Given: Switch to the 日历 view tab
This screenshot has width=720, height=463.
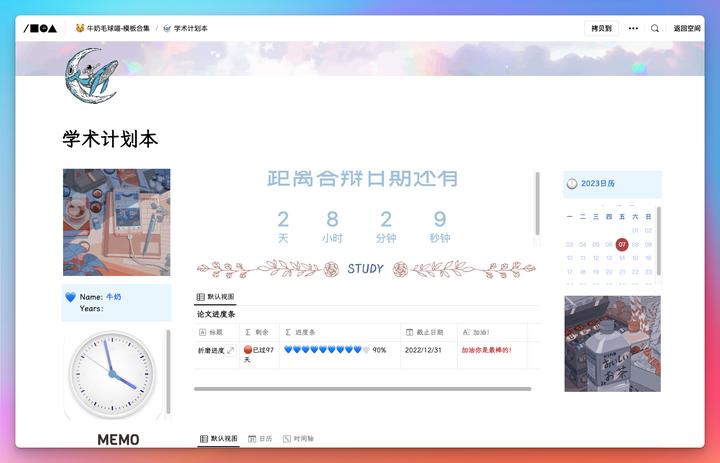Looking at the screenshot, I should tap(260, 439).
